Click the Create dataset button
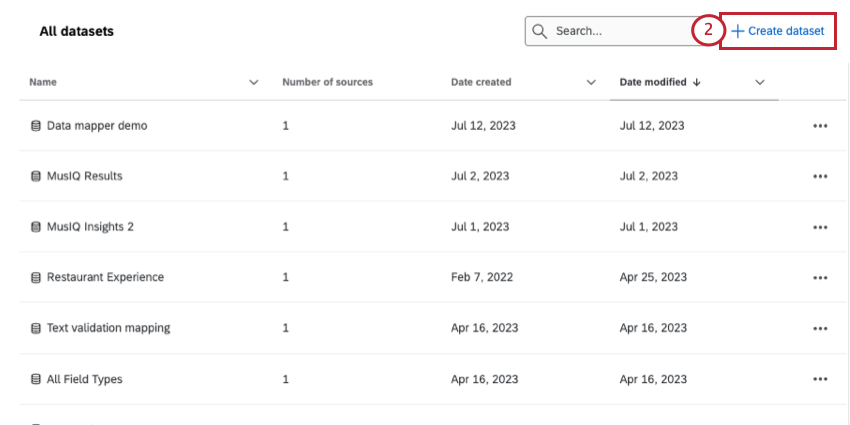This screenshot has height=425, width=850. 778,31
